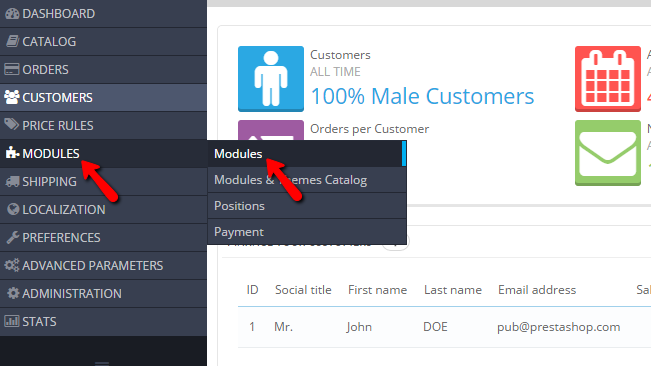Click the 100% Male Customers statistic
Viewport: 651px width, 366px height.
[x=422, y=96]
